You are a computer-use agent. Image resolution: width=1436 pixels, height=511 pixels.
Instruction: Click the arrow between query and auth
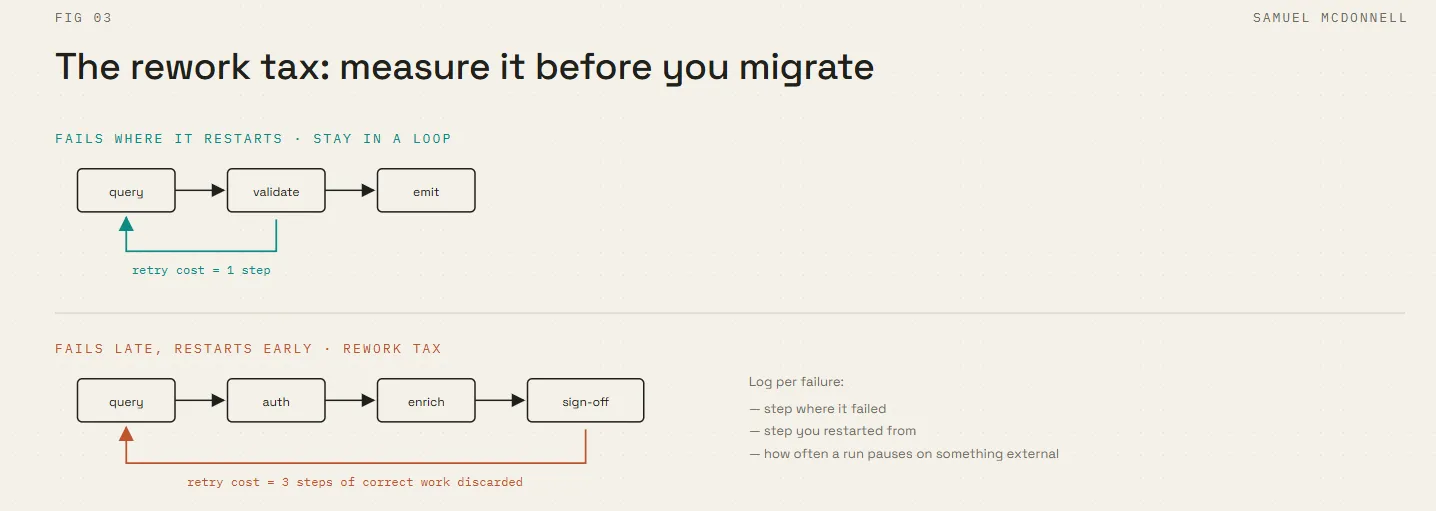tap(201, 401)
